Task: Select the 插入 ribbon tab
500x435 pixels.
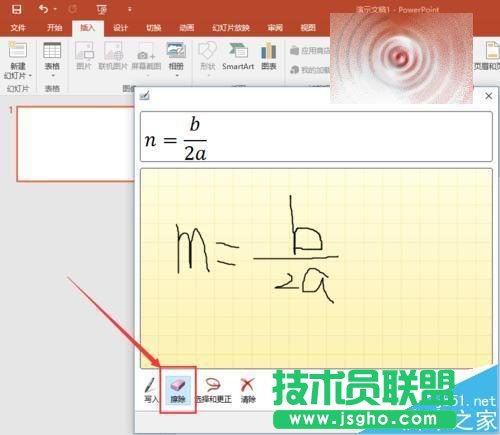Action: point(87,28)
